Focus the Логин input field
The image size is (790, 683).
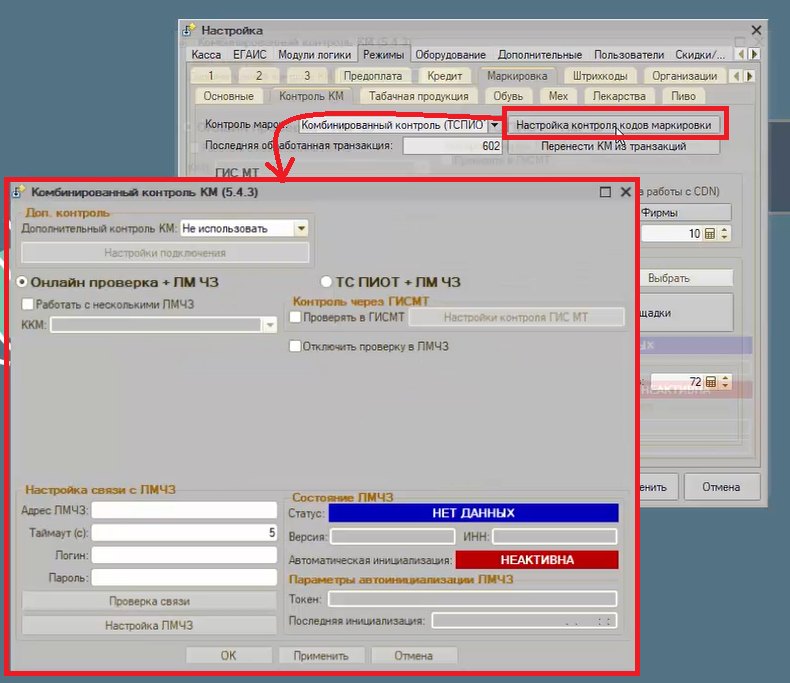pyautogui.click(x=184, y=555)
